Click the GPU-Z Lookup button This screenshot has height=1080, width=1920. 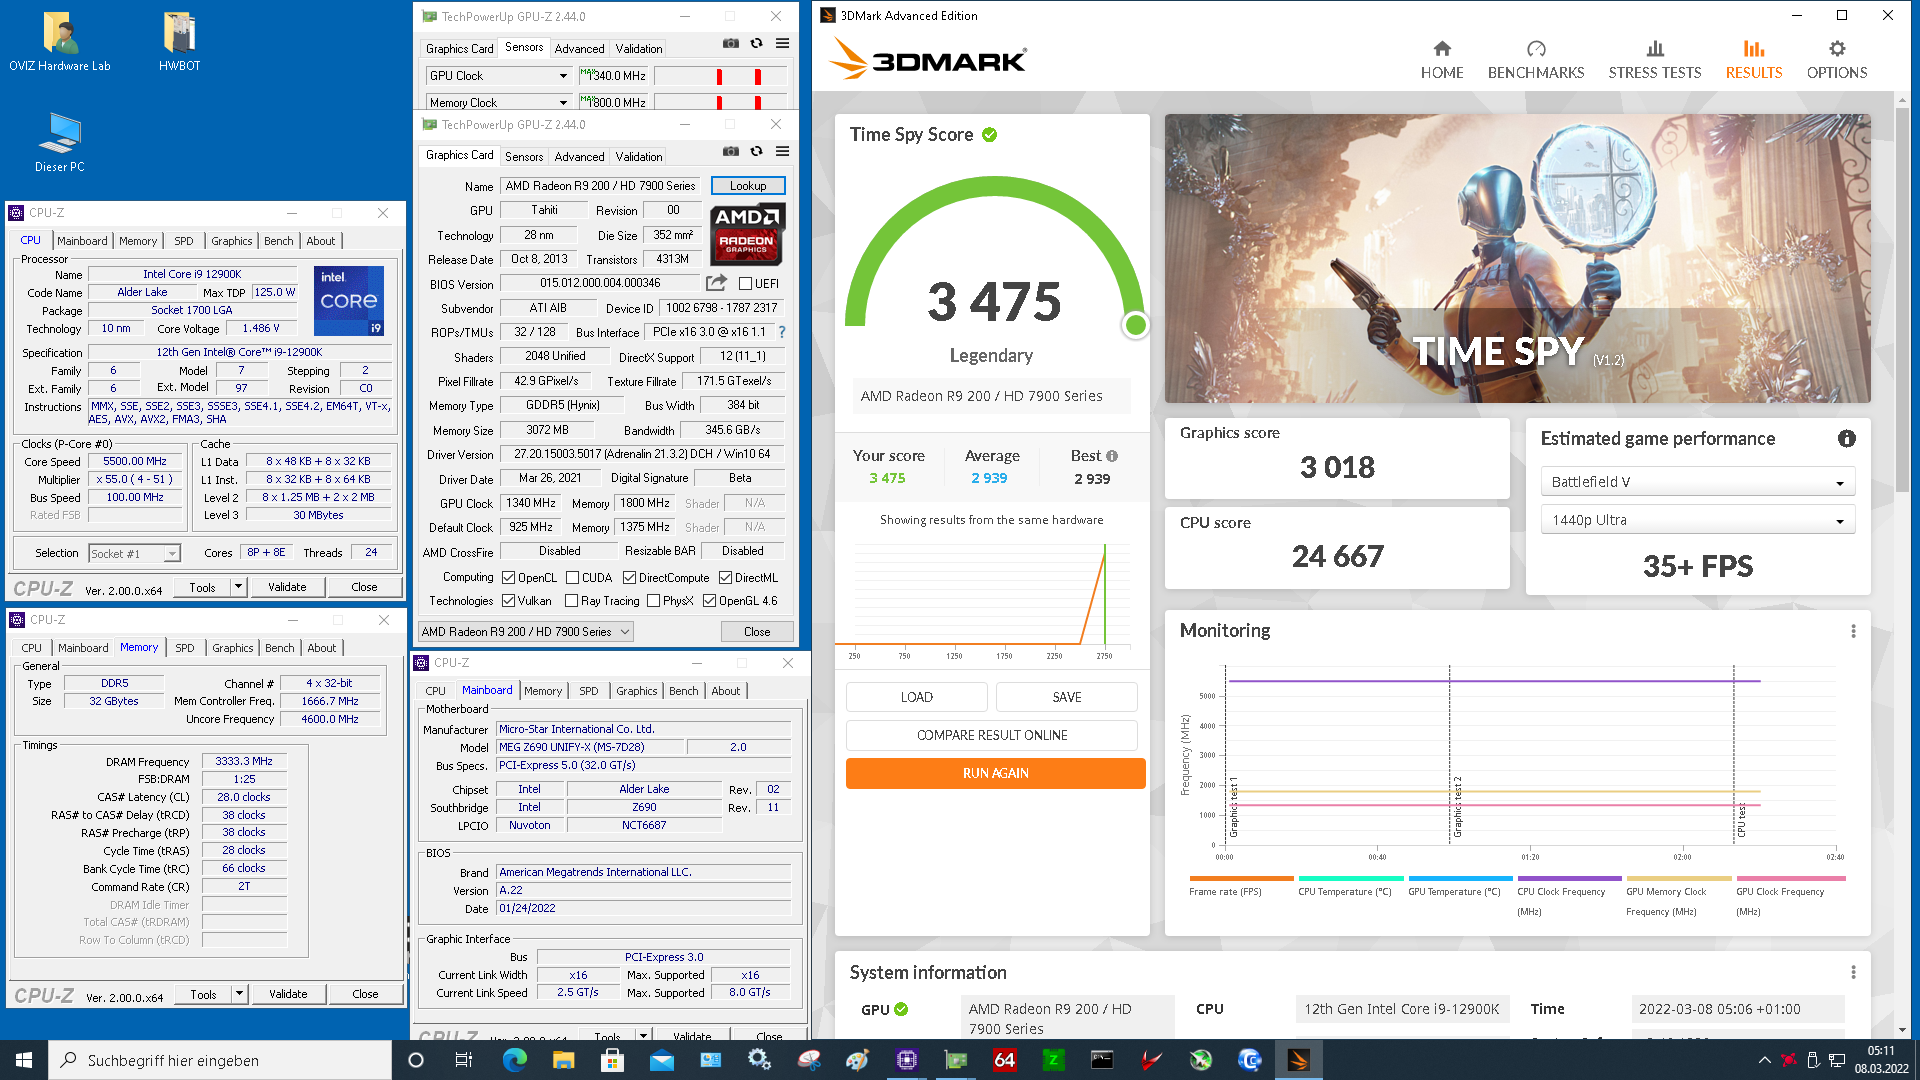(748, 186)
